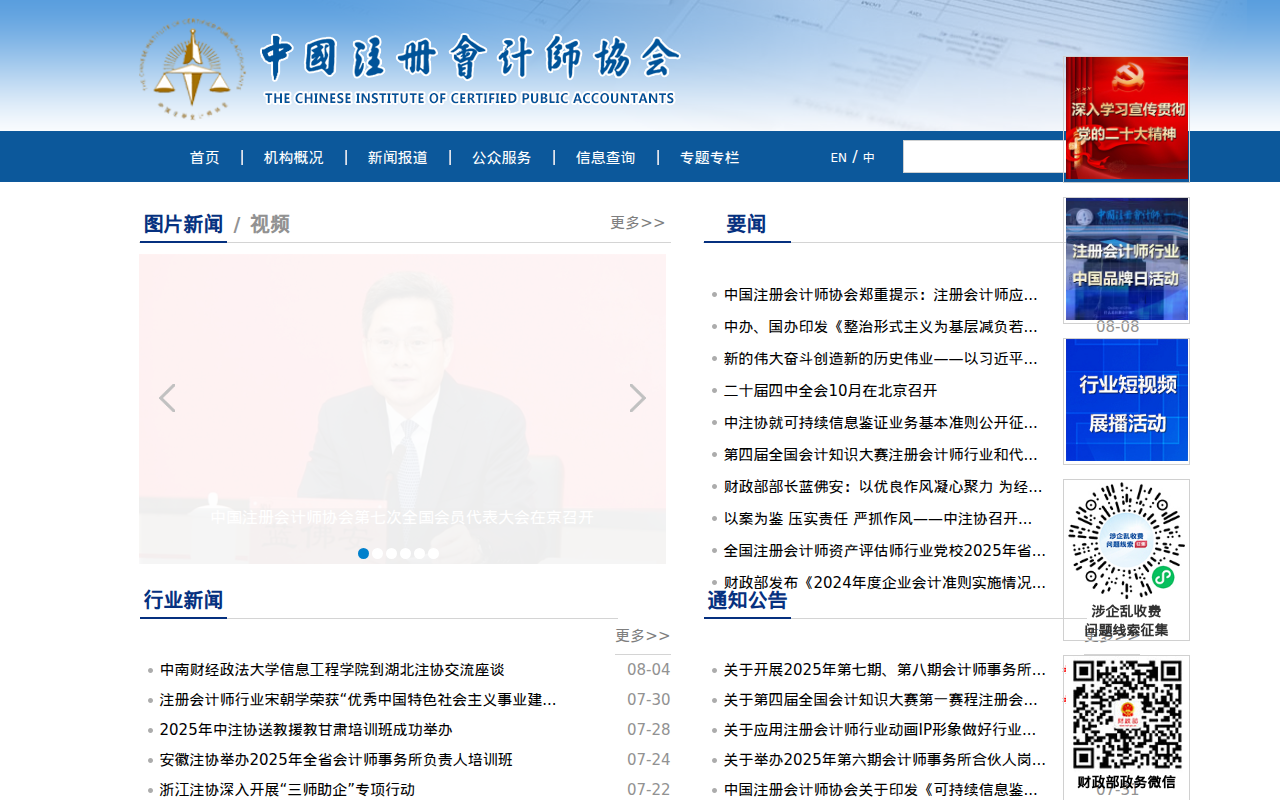Screen dimensions: 1280x800
Task: Open the 通知公告 section heading
Action: 748,600
